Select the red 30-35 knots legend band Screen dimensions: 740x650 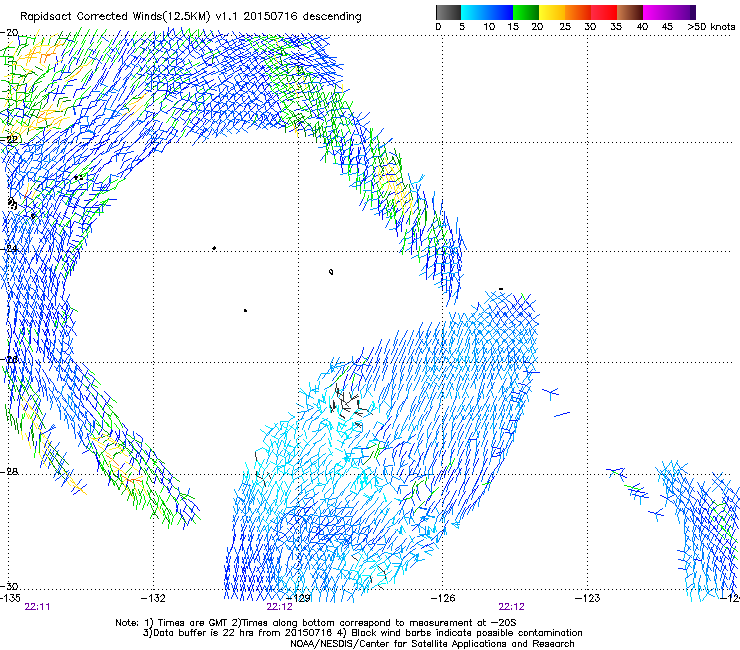(x=604, y=12)
